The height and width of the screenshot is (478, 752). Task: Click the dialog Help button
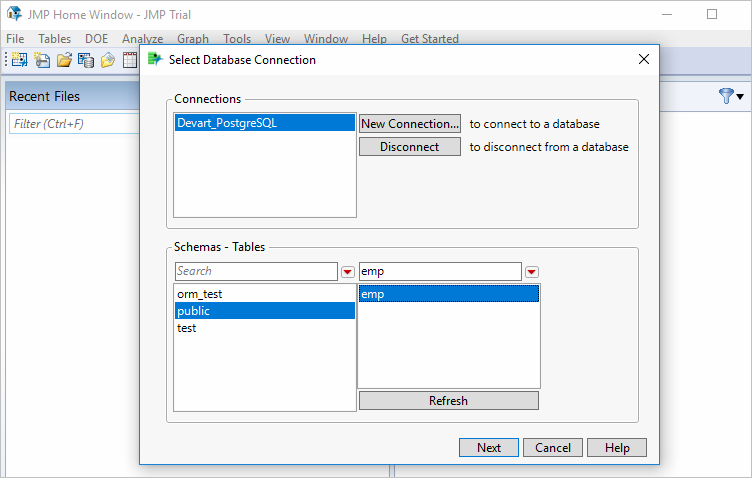click(617, 448)
